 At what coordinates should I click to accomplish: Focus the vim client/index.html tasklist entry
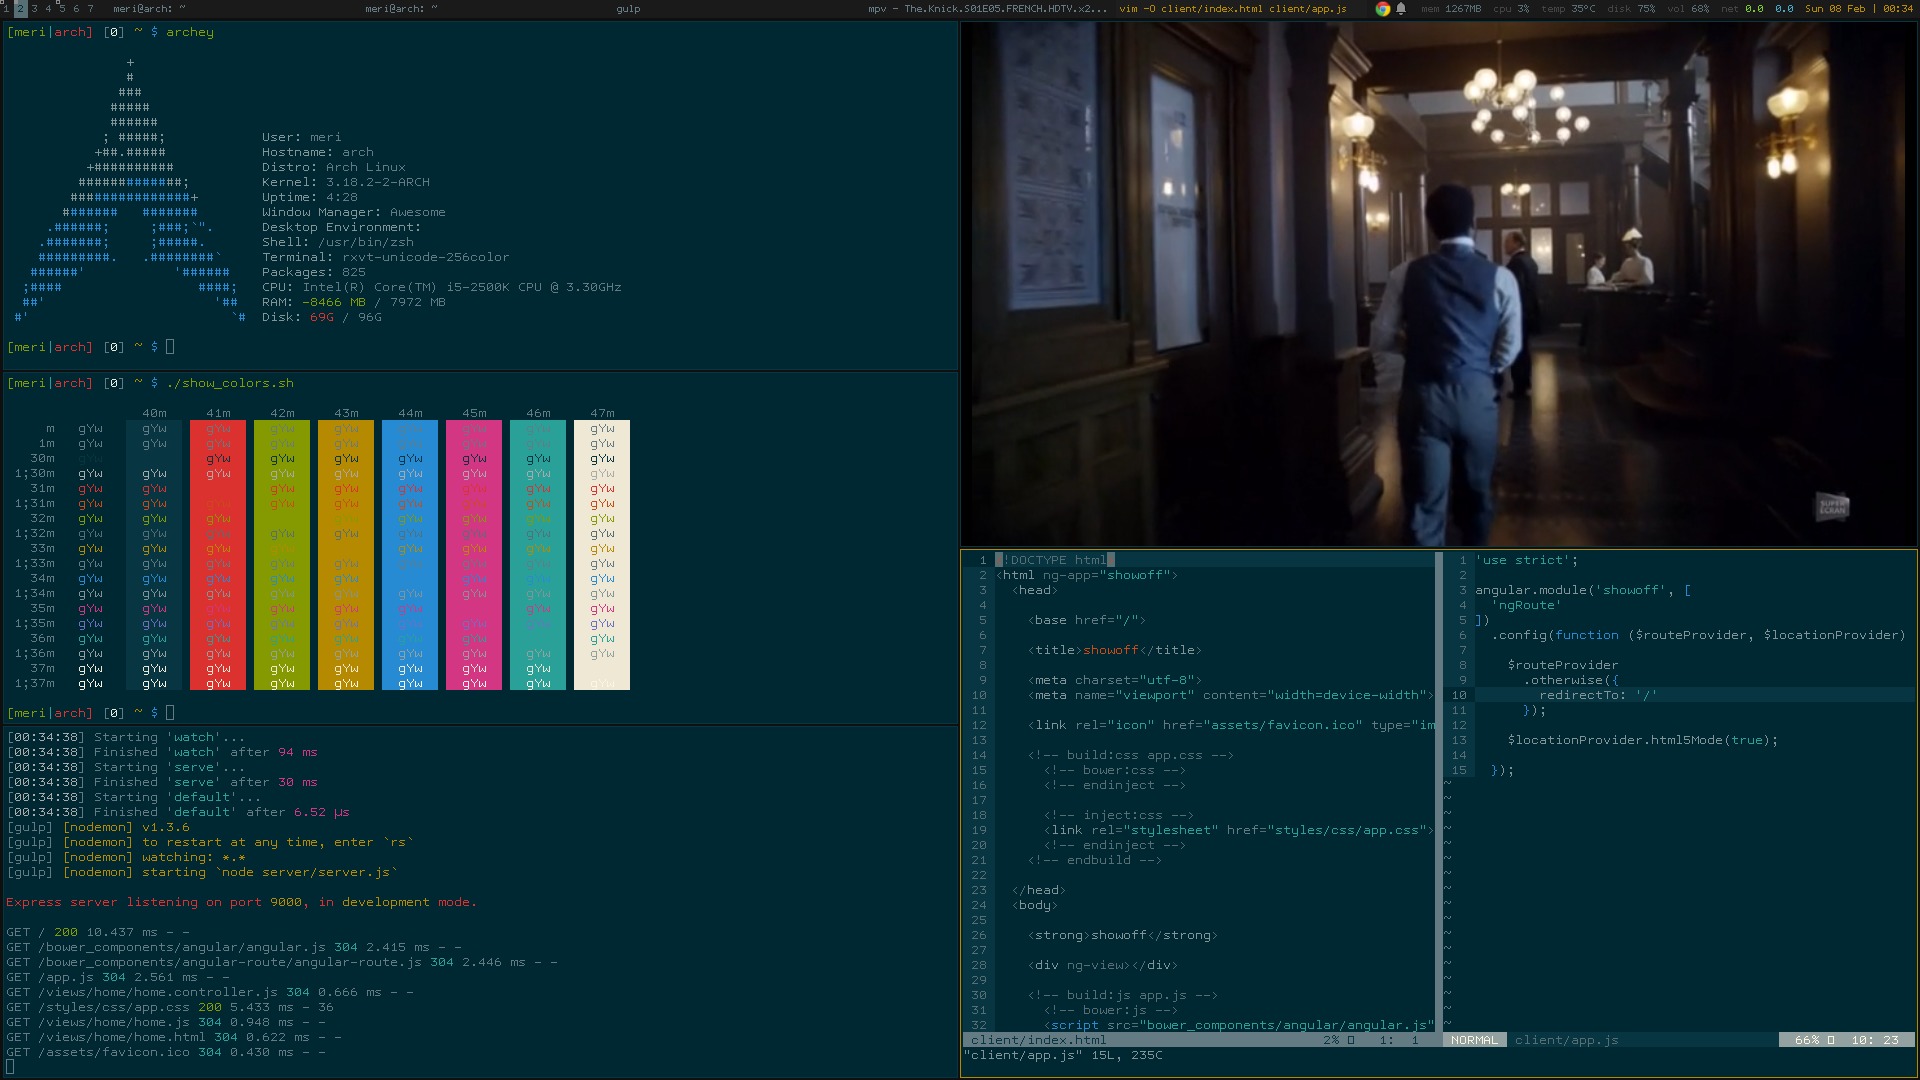(x=1232, y=9)
